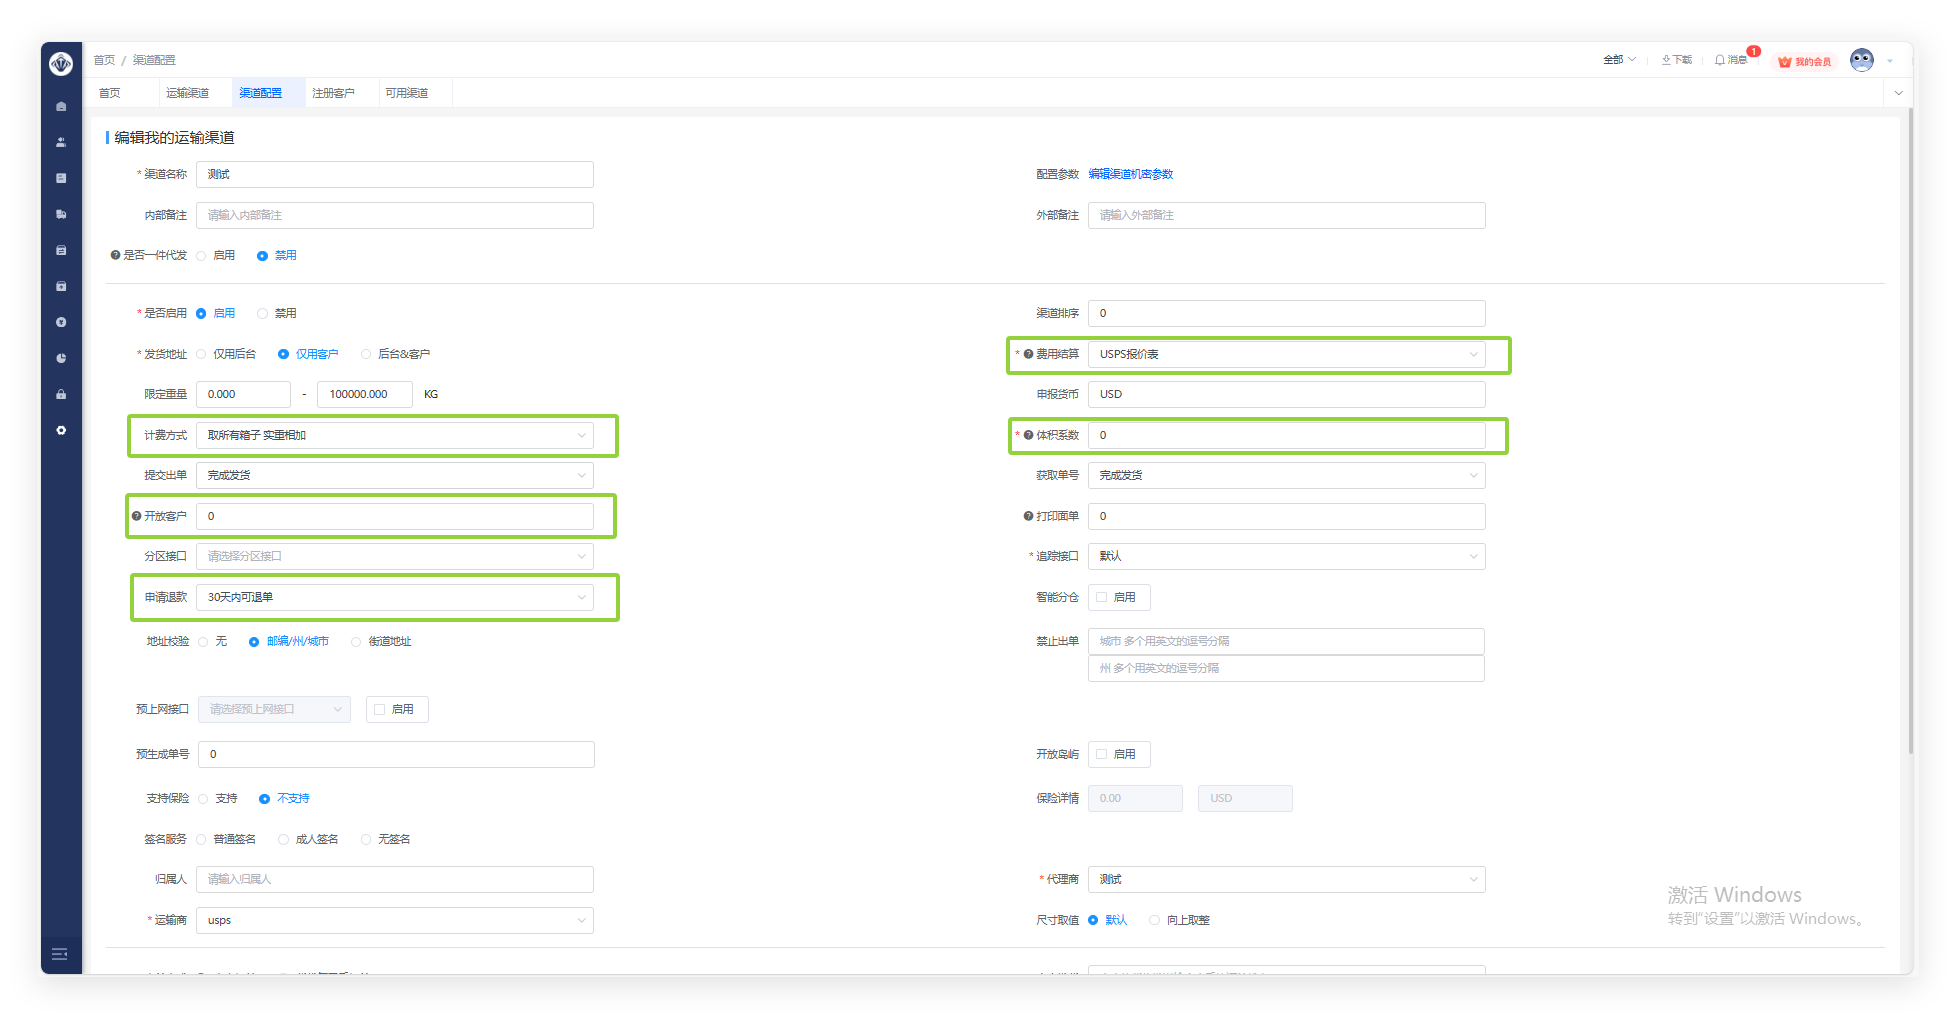Click the 编辑渠道机密参数 link

pyautogui.click(x=1130, y=174)
